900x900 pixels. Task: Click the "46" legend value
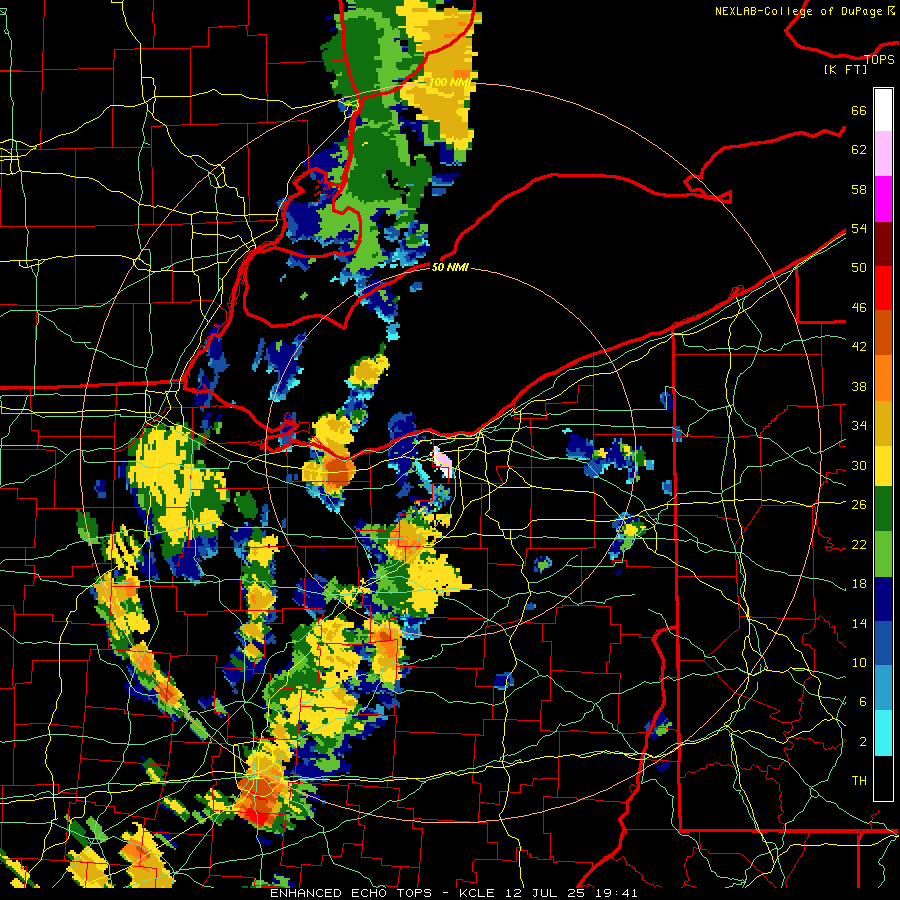tap(859, 308)
